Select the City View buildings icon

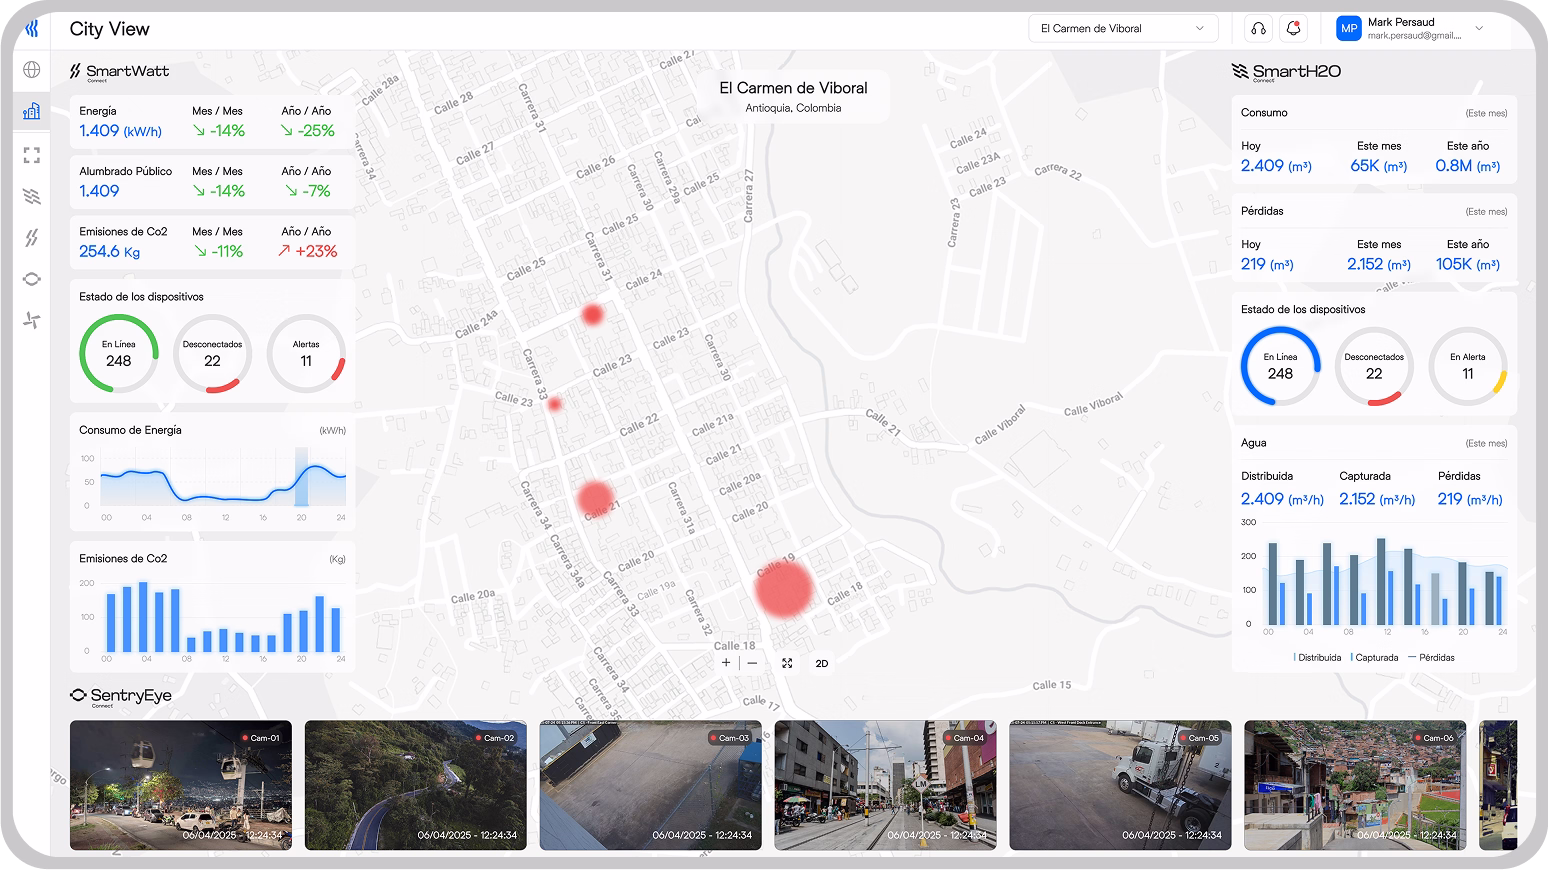(32, 111)
